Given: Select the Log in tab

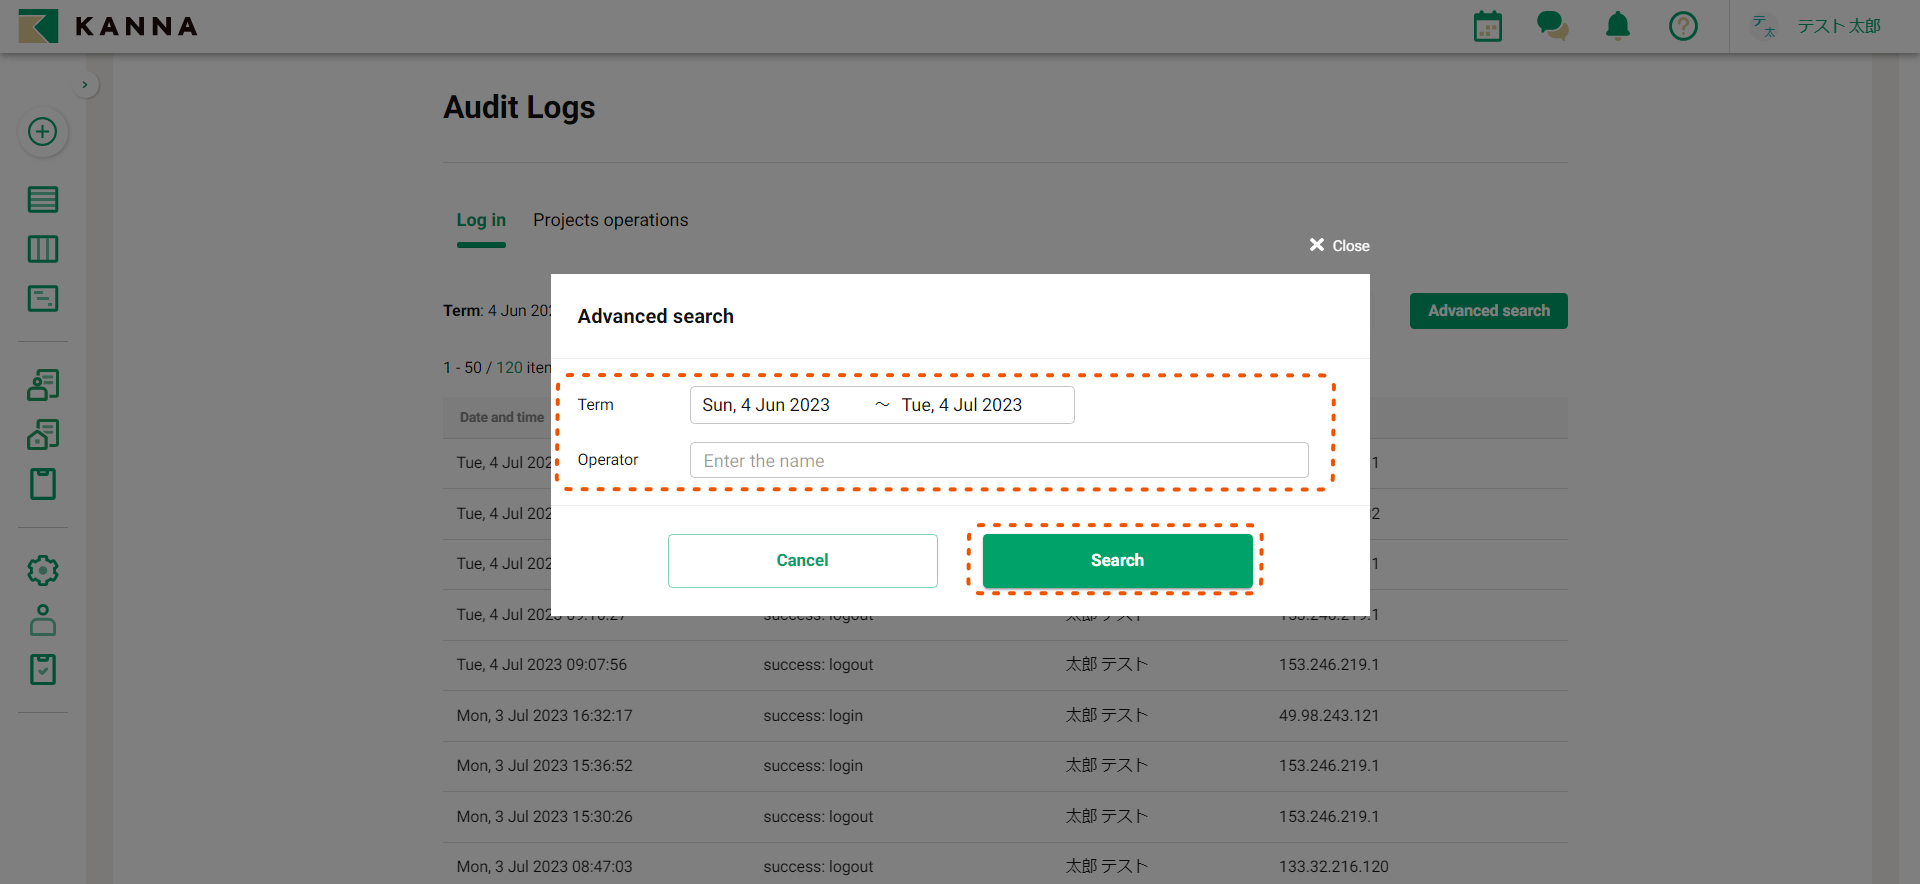Looking at the screenshot, I should 481,220.
